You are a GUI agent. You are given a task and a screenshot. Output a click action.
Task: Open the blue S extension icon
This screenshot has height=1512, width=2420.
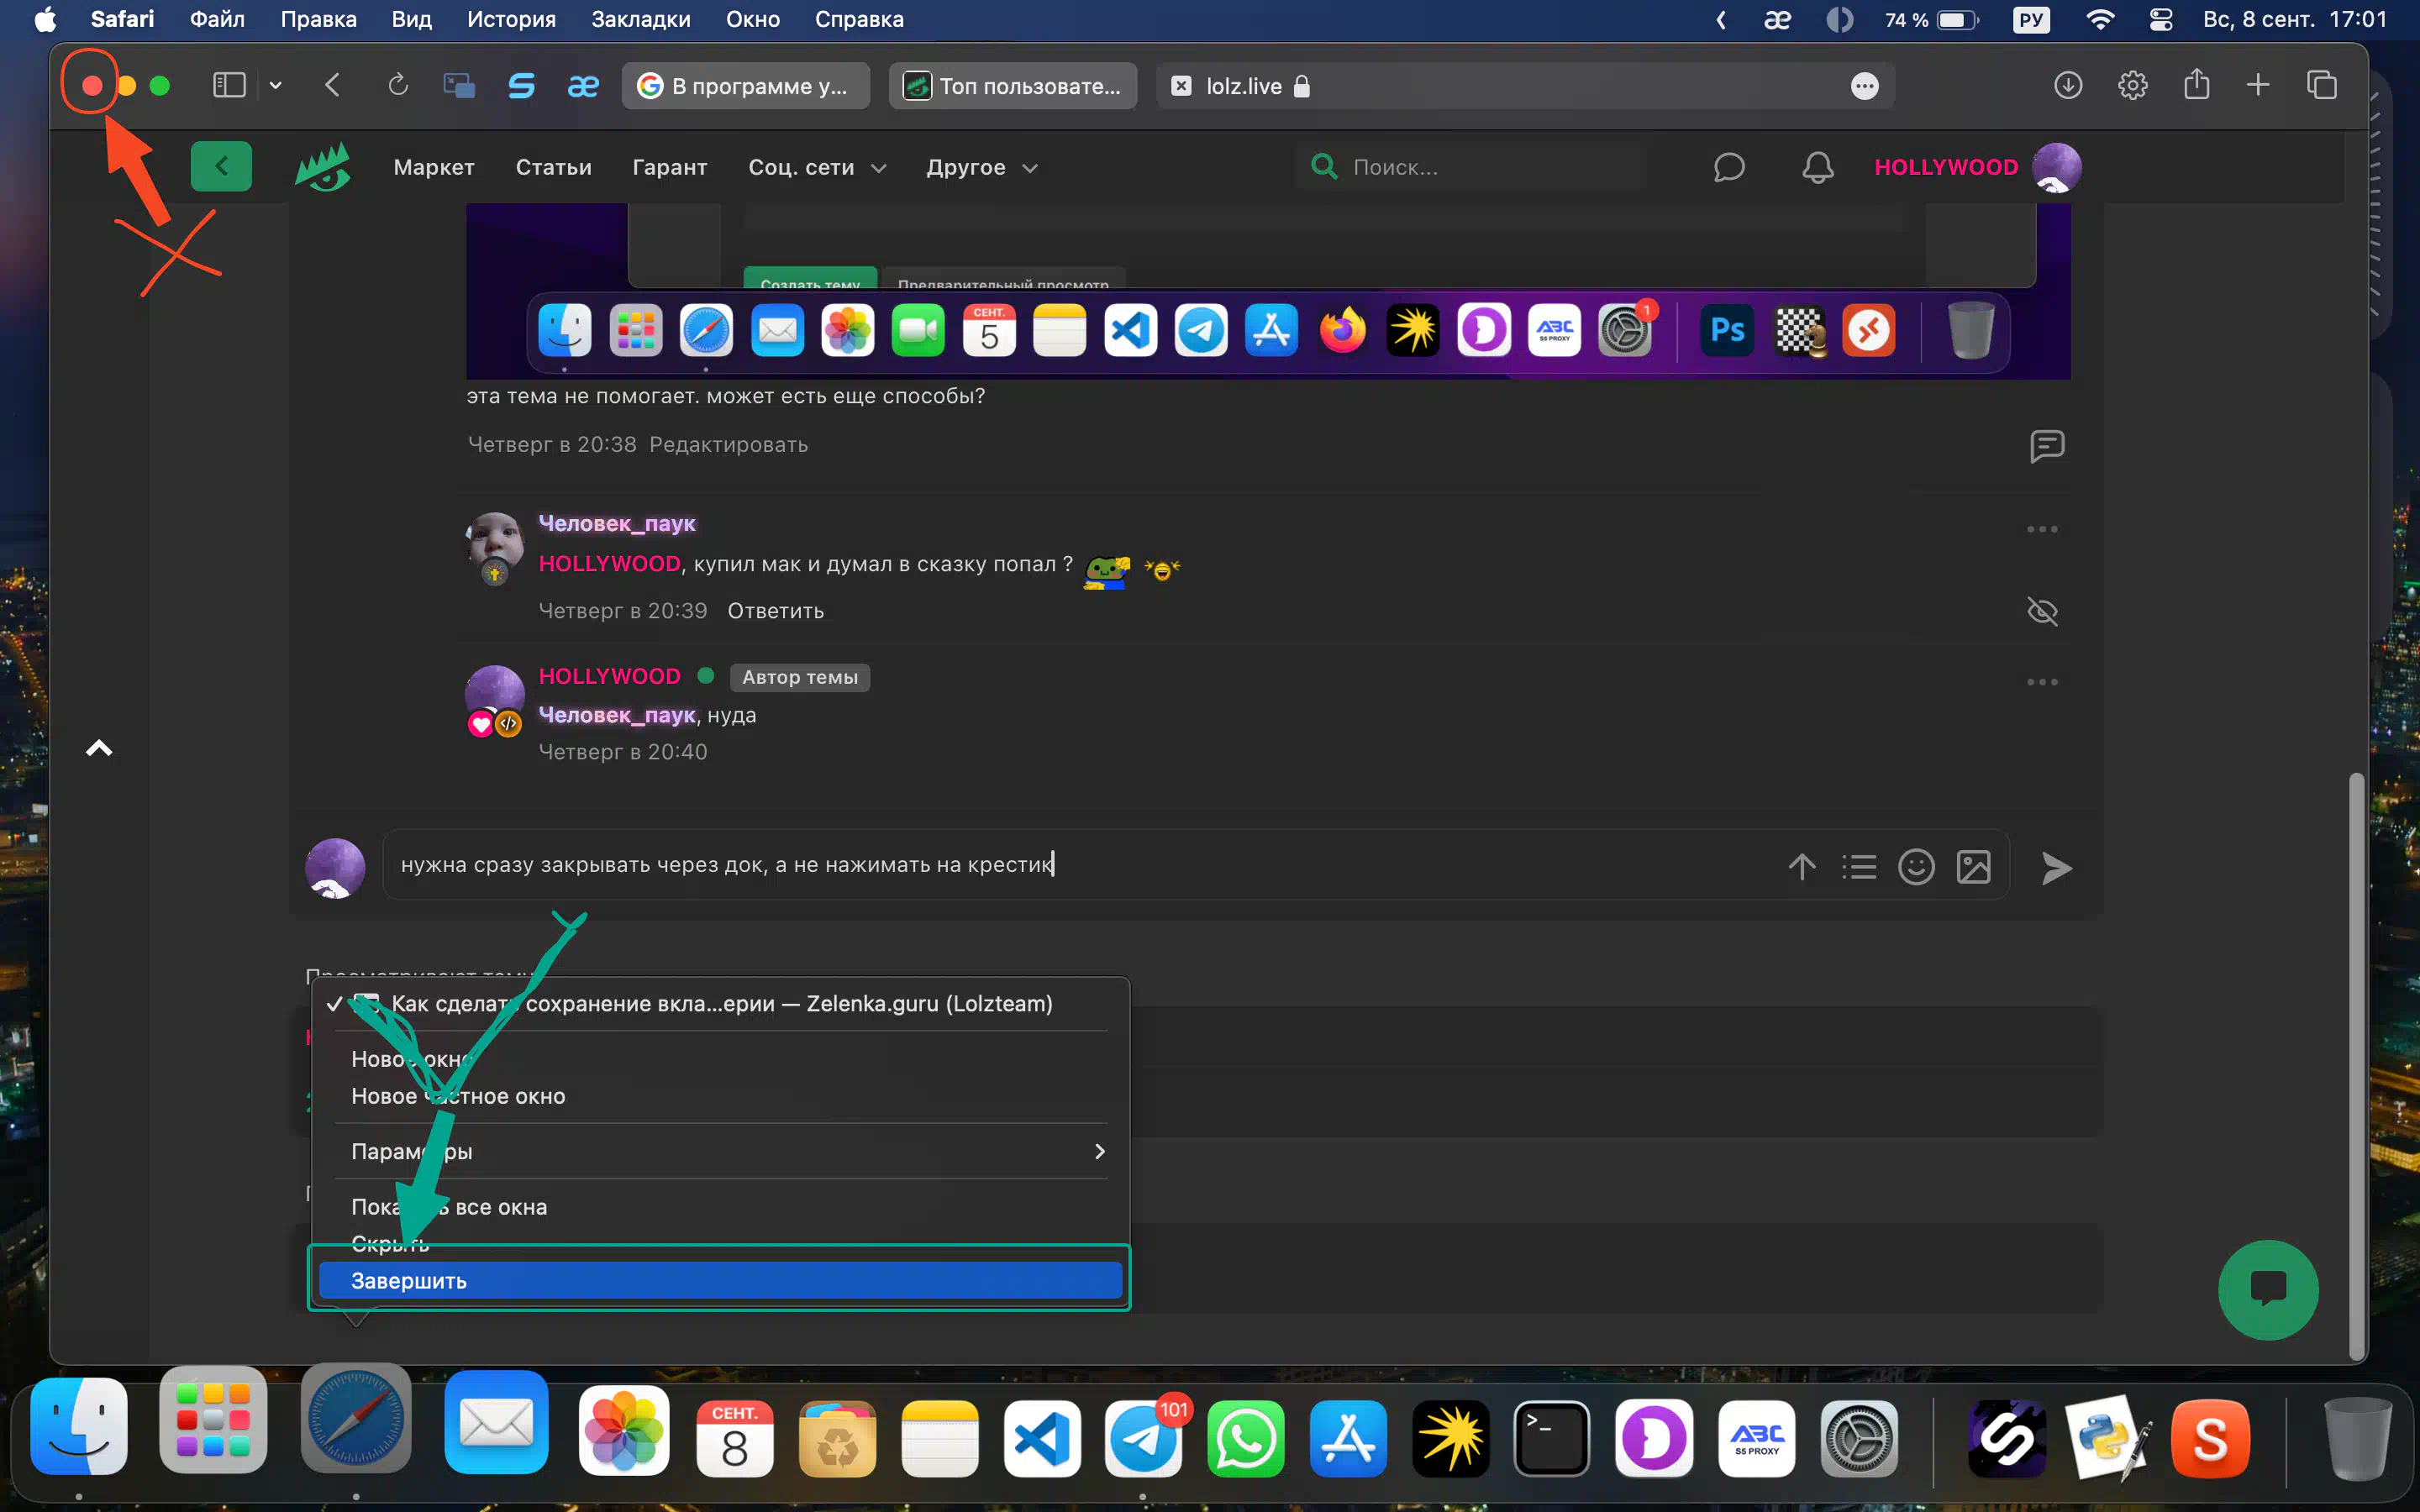[x=521, y=86]
